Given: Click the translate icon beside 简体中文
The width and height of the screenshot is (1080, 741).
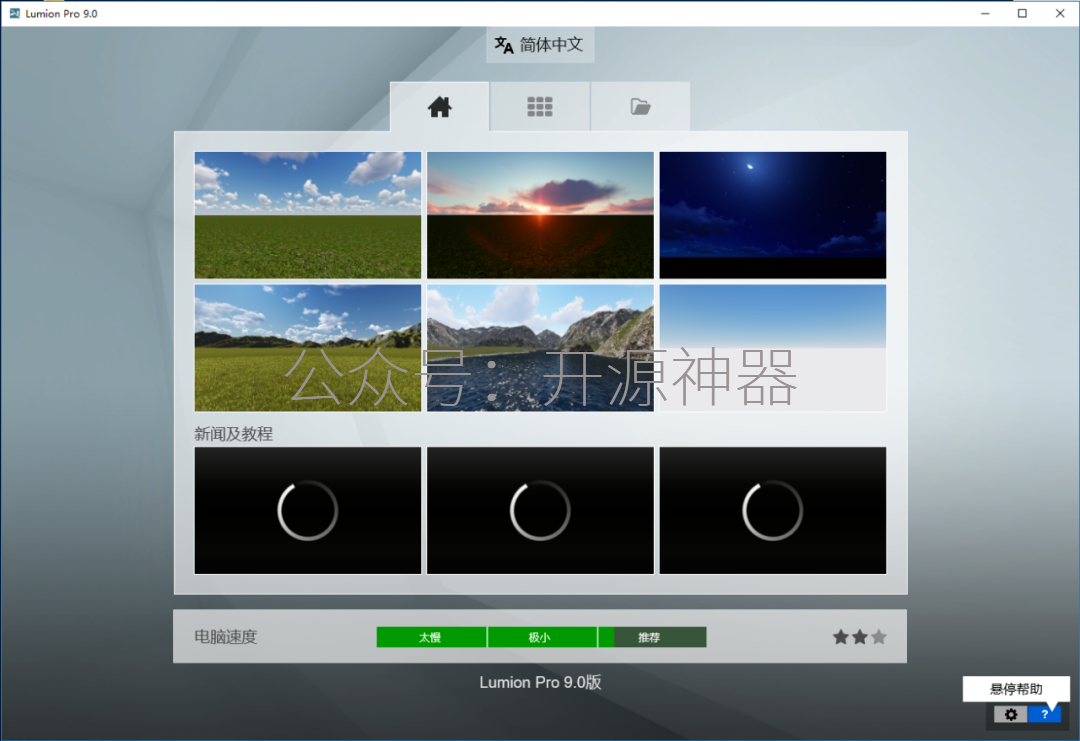Looking at the screenshot, I should point(503,45).
